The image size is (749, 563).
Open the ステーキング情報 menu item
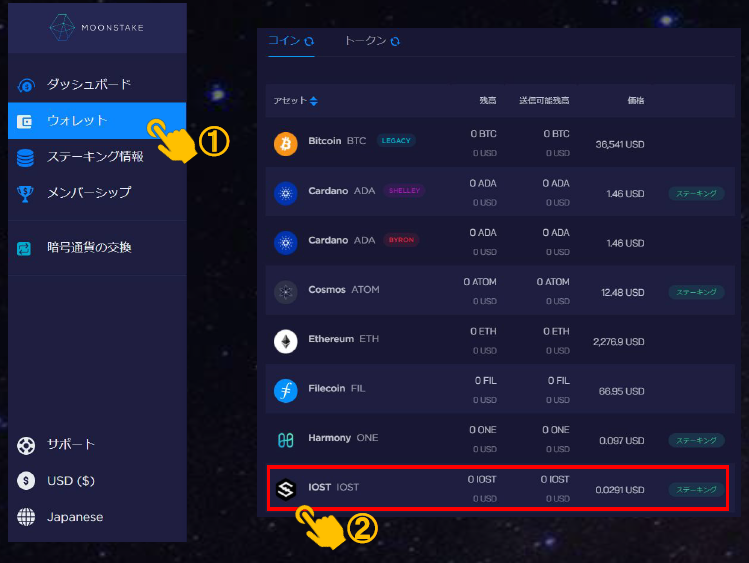click(x=97, y=157)
